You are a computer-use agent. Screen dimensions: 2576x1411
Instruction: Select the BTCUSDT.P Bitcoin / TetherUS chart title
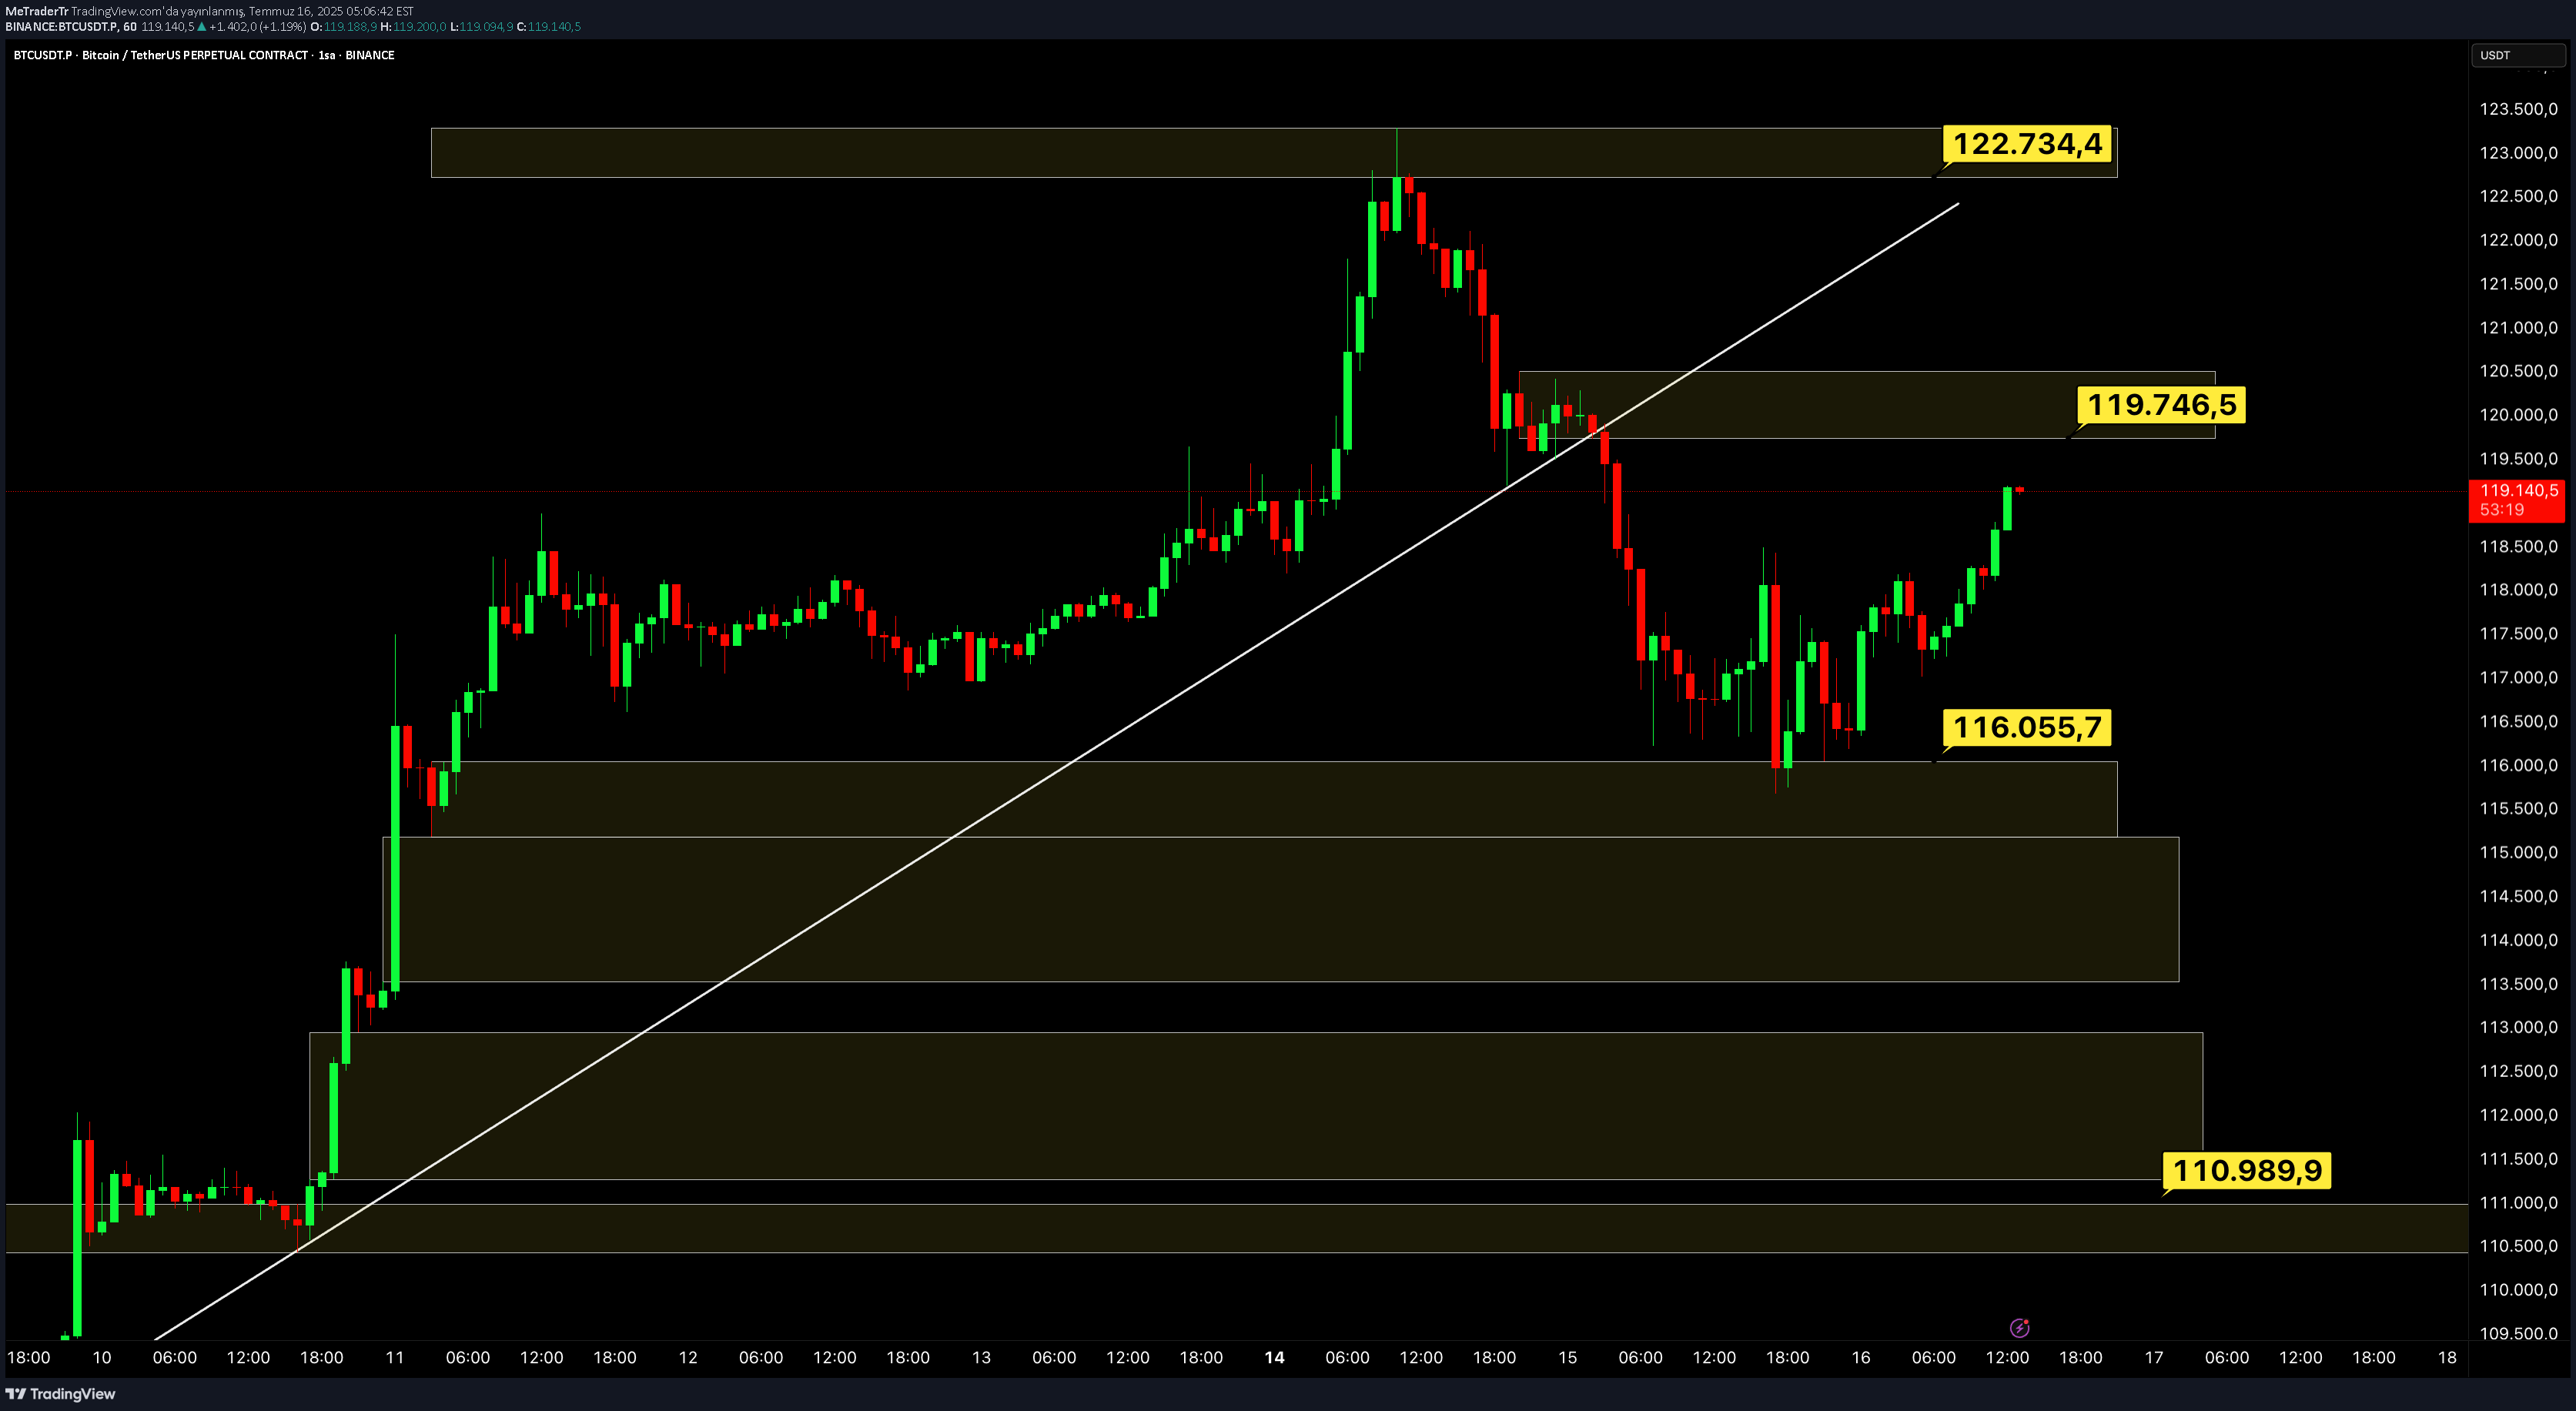click(x=204, y=55)
